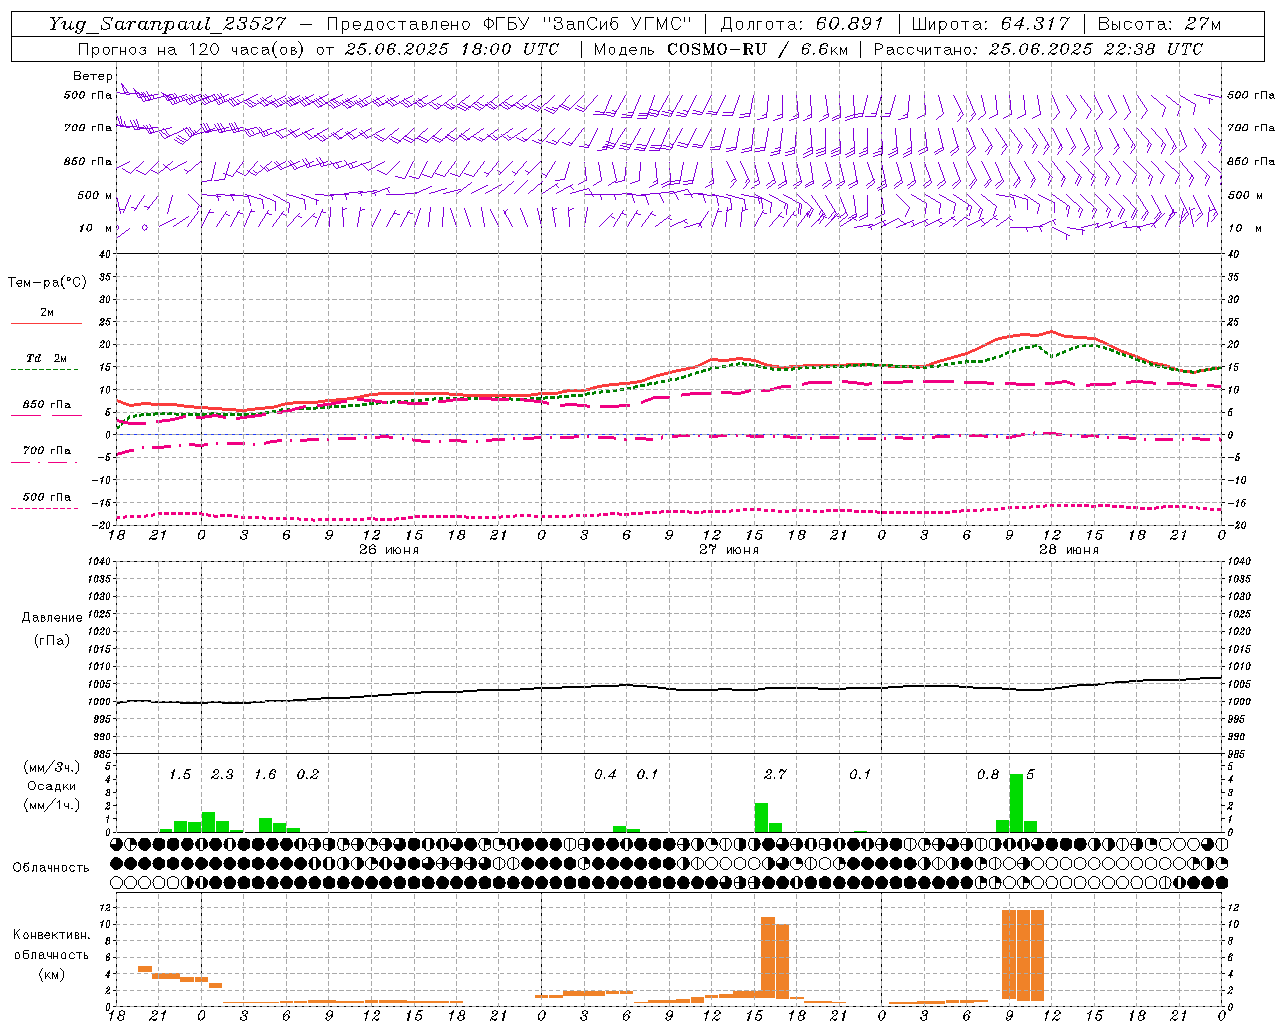Viewport: 1280px width, 1024px height.
Task: Click the computed time "Рассчитано: 25.06.2025 22:38 UTC"
Action: point(1038,49)
